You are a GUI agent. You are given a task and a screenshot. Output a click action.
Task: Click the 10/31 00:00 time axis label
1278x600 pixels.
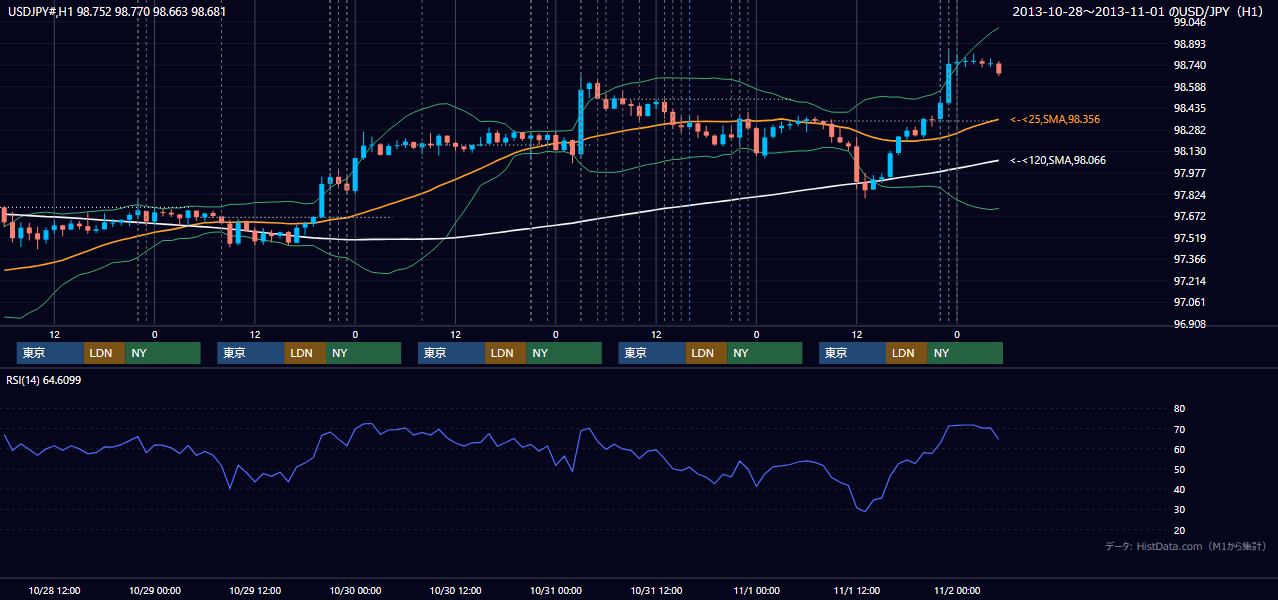pos(556,590)
